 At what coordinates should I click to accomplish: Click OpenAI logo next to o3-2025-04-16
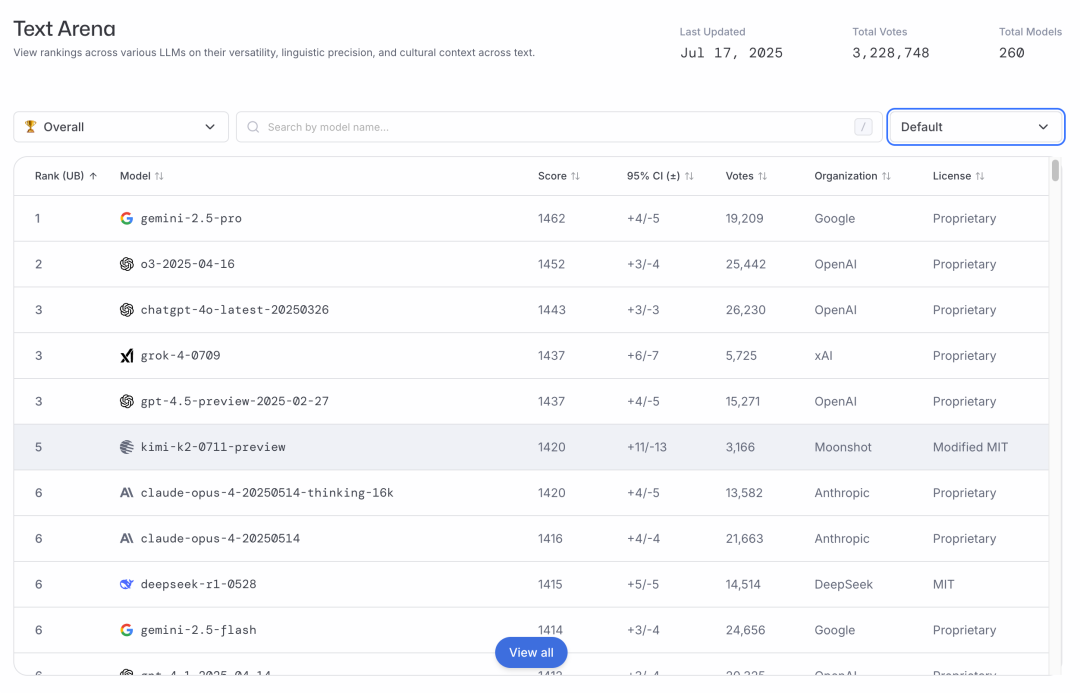click(x=127, y=264)
